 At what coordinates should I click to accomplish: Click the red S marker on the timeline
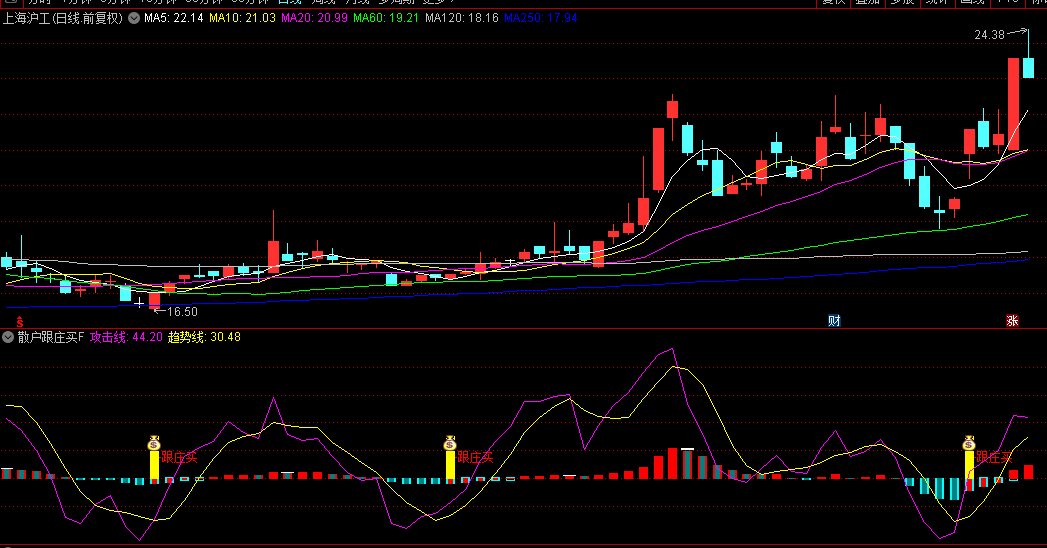point(20,322)
